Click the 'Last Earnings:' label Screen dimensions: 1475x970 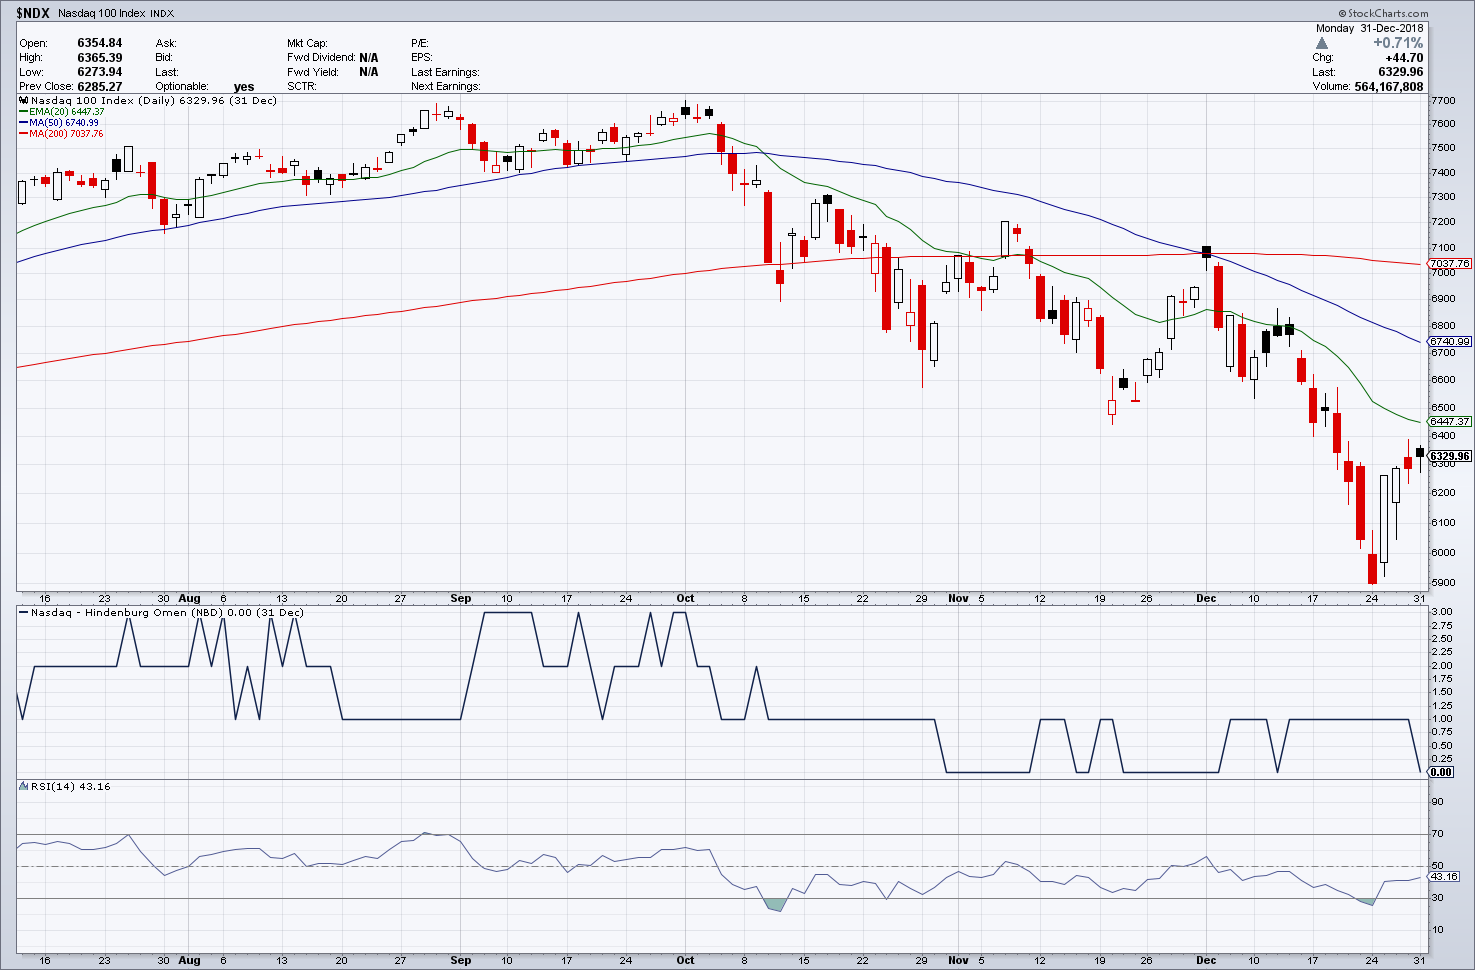tap(445, 72)
